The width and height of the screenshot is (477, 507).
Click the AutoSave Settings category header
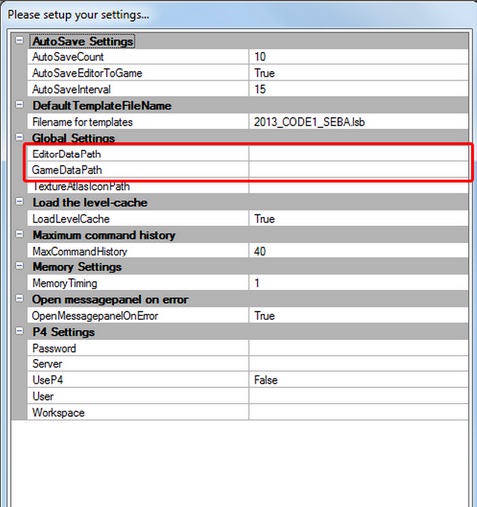83,41
